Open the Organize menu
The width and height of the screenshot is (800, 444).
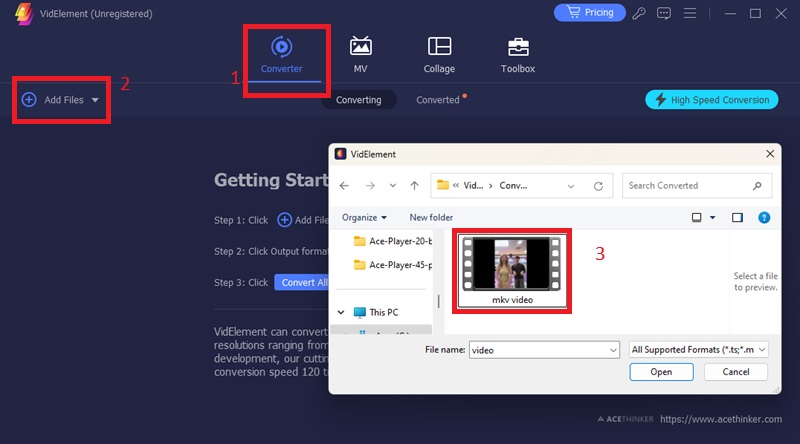pos(364,217)
